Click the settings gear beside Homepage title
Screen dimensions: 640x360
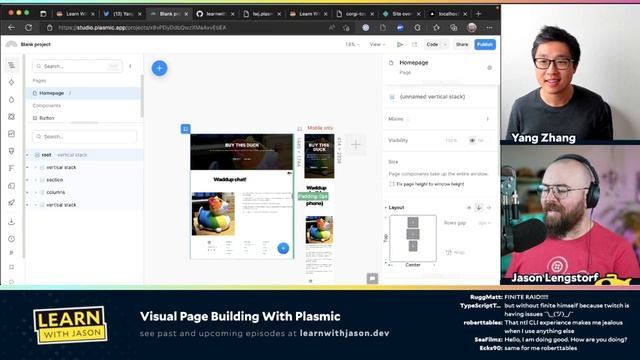(x=489, y=68)
